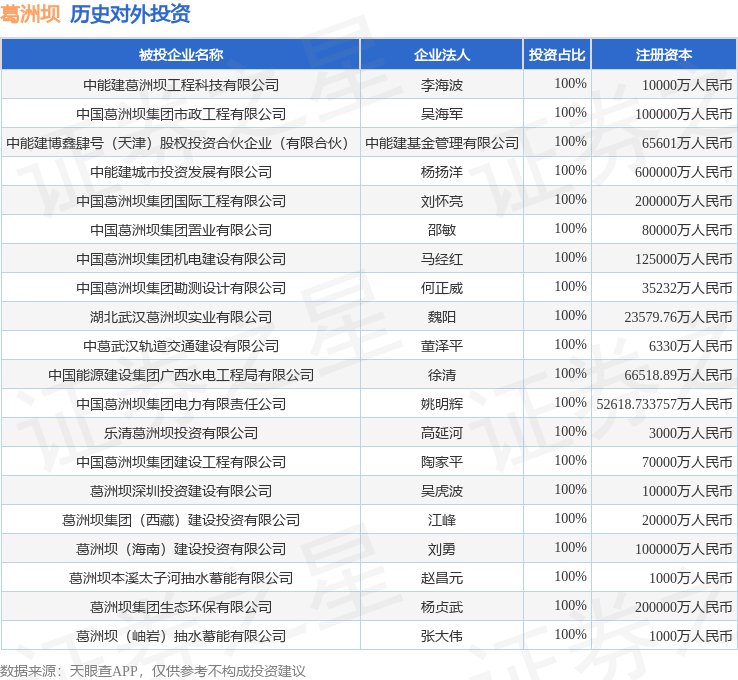Screen dimensions: 738x680
Task: Click 葛洲坝本溪太子河抽水蓄能有限公司 cell
Action: tap(181, 578)
